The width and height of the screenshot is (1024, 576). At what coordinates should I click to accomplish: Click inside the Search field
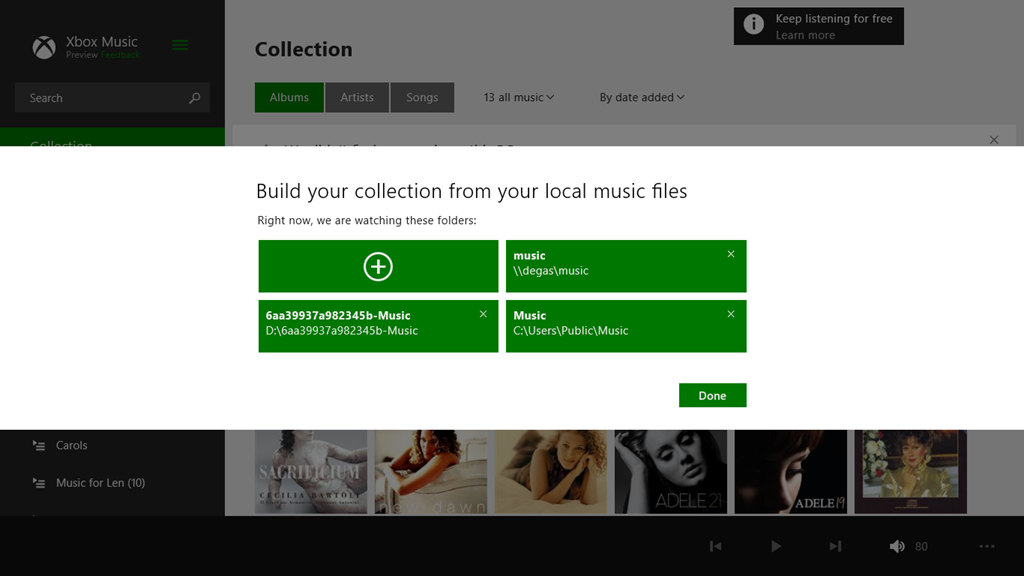(100, 98)
